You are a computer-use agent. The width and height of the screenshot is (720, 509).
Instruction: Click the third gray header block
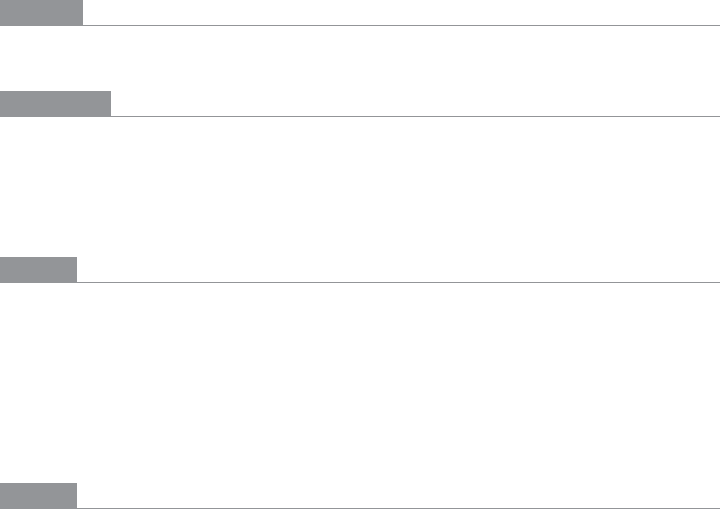coord(38,270)
